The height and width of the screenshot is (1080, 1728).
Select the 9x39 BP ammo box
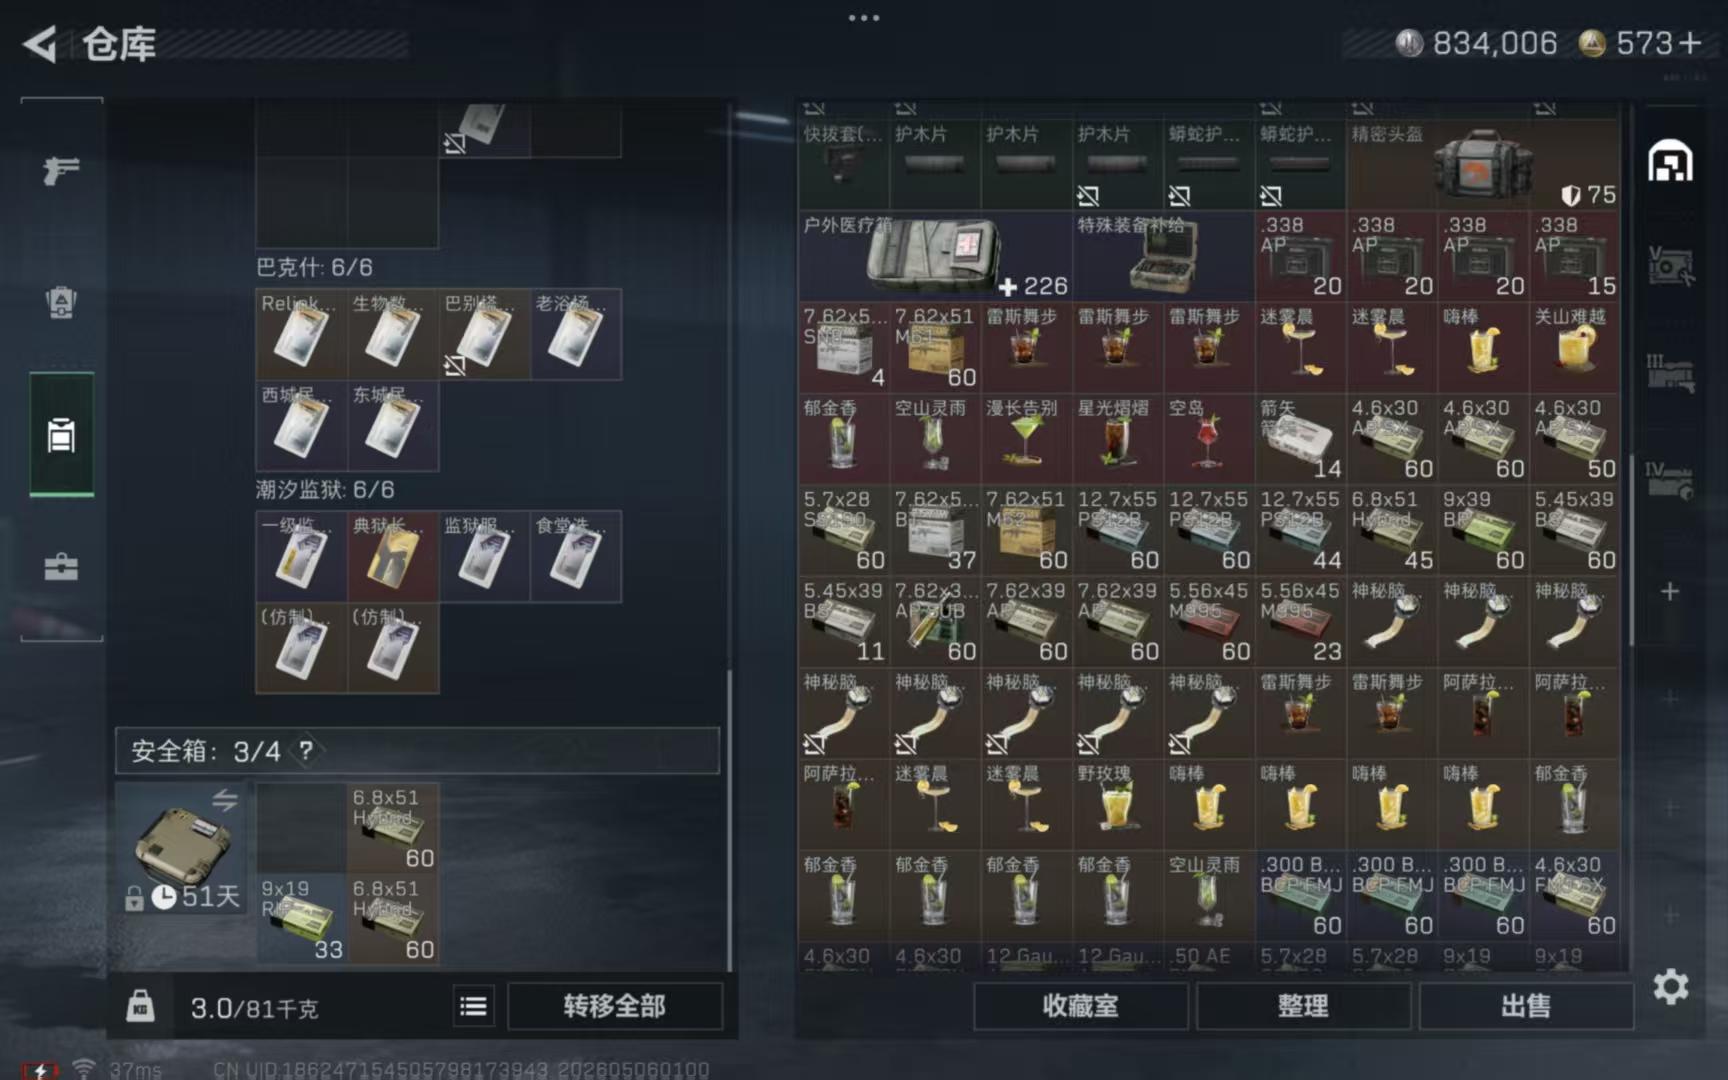coord(1483,530)
